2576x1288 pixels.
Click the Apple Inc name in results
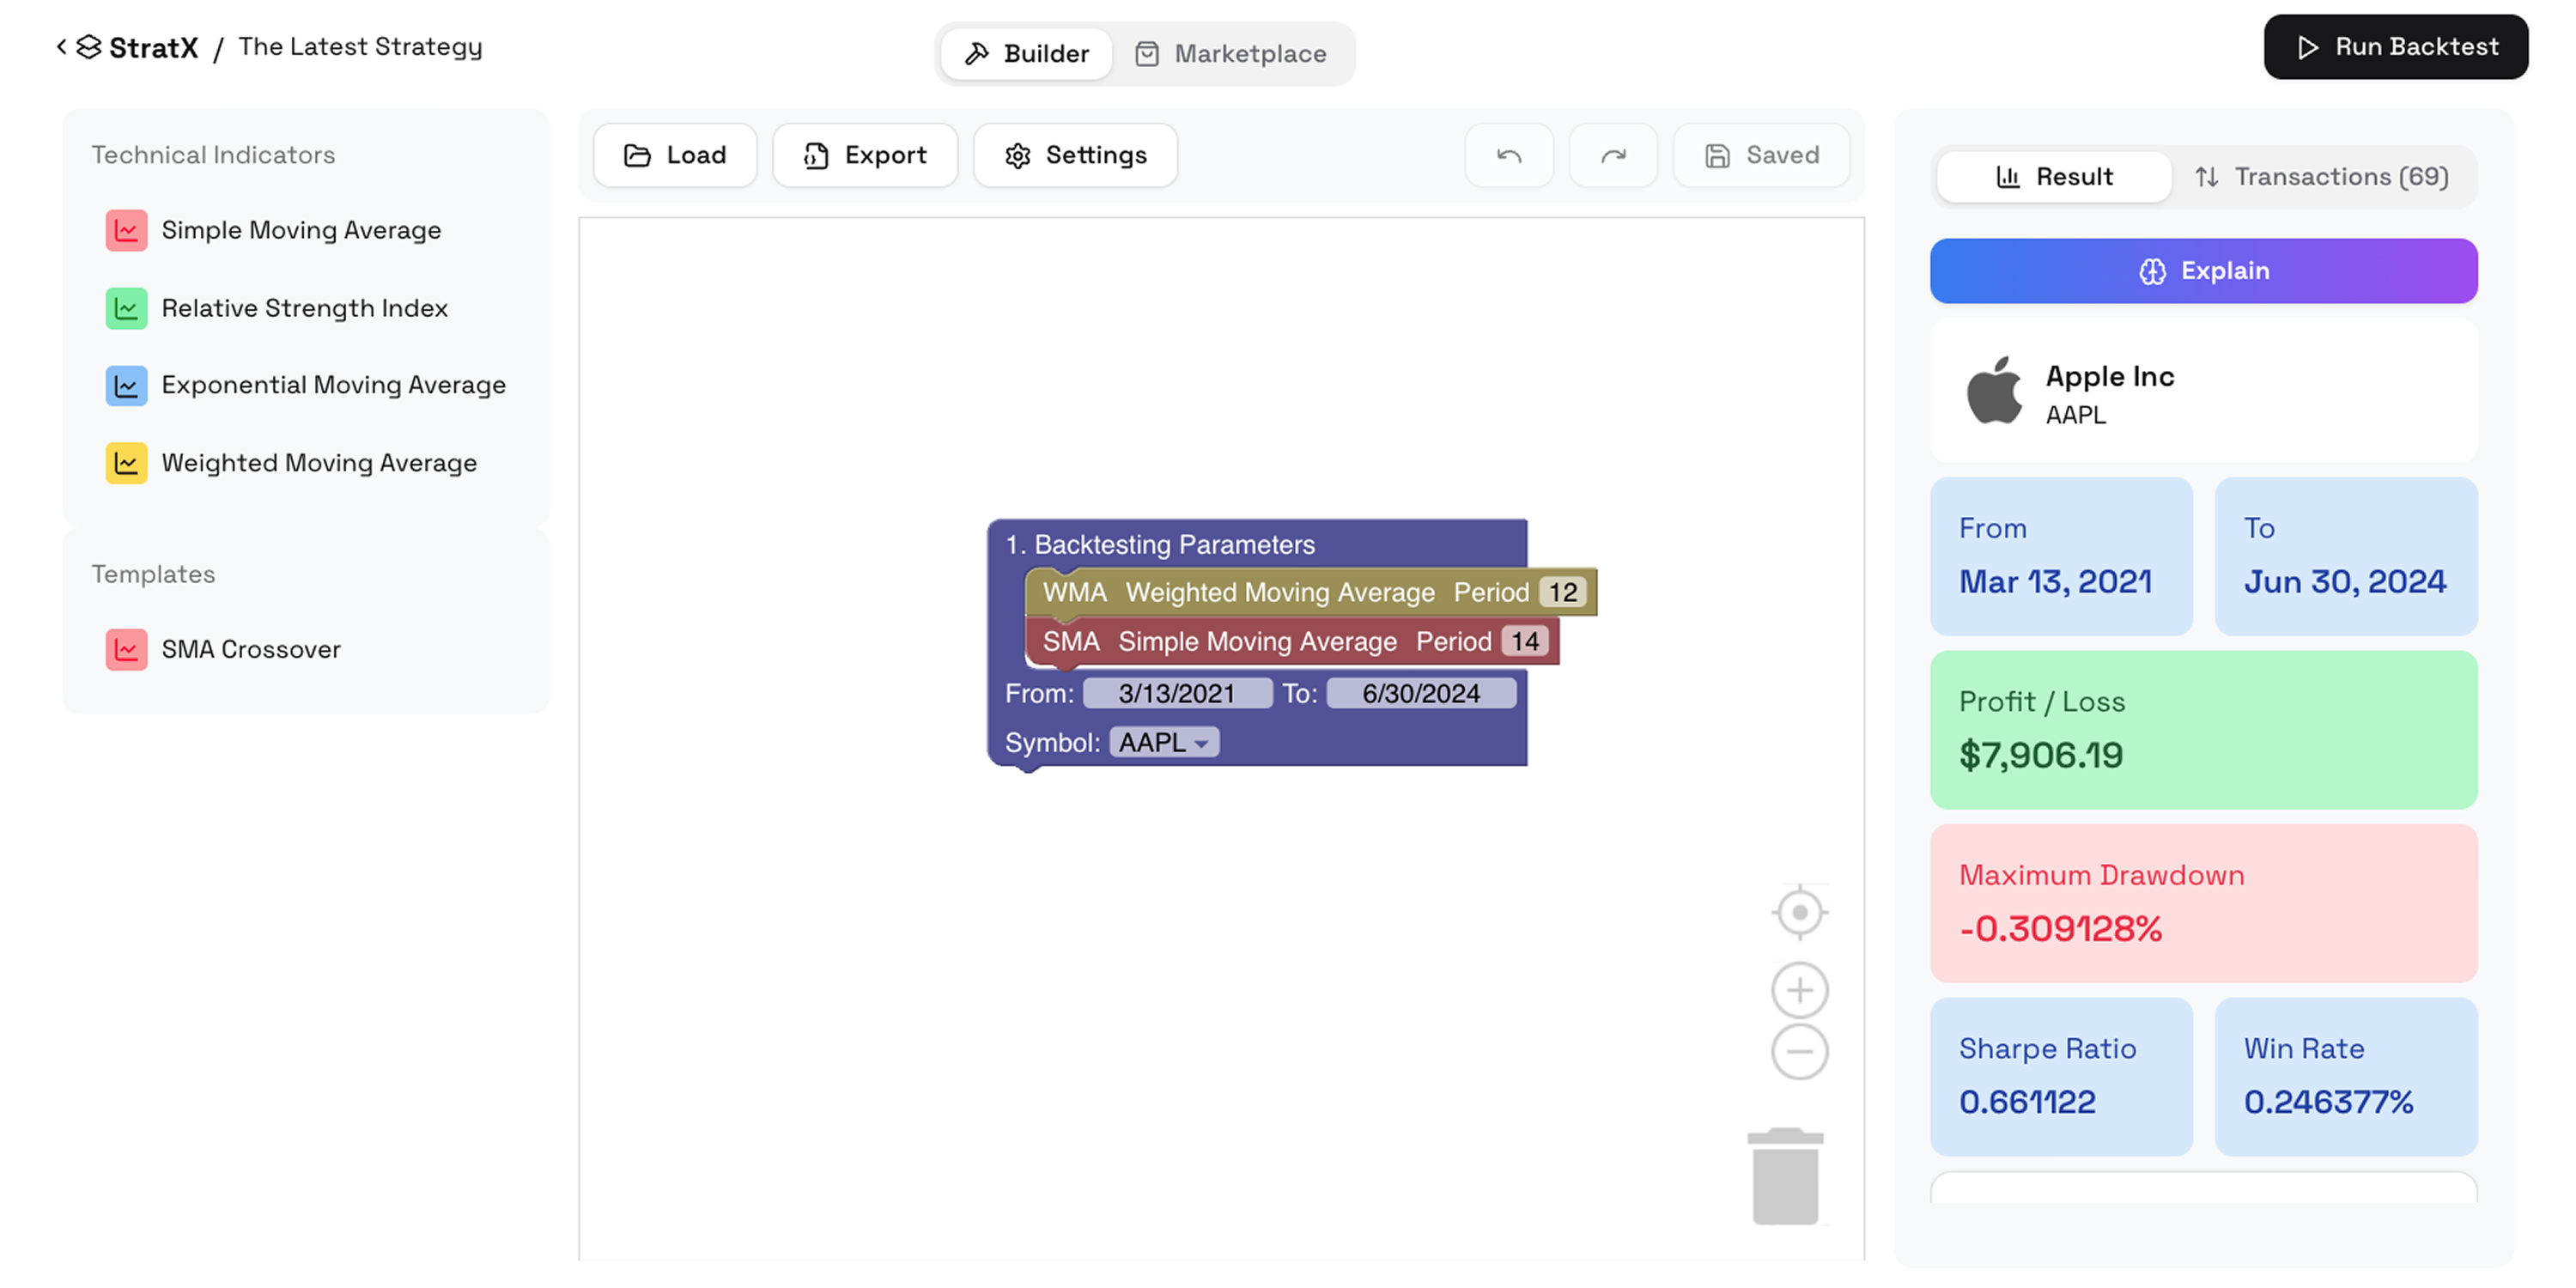pyautogui.click(x=2109, y=376)
